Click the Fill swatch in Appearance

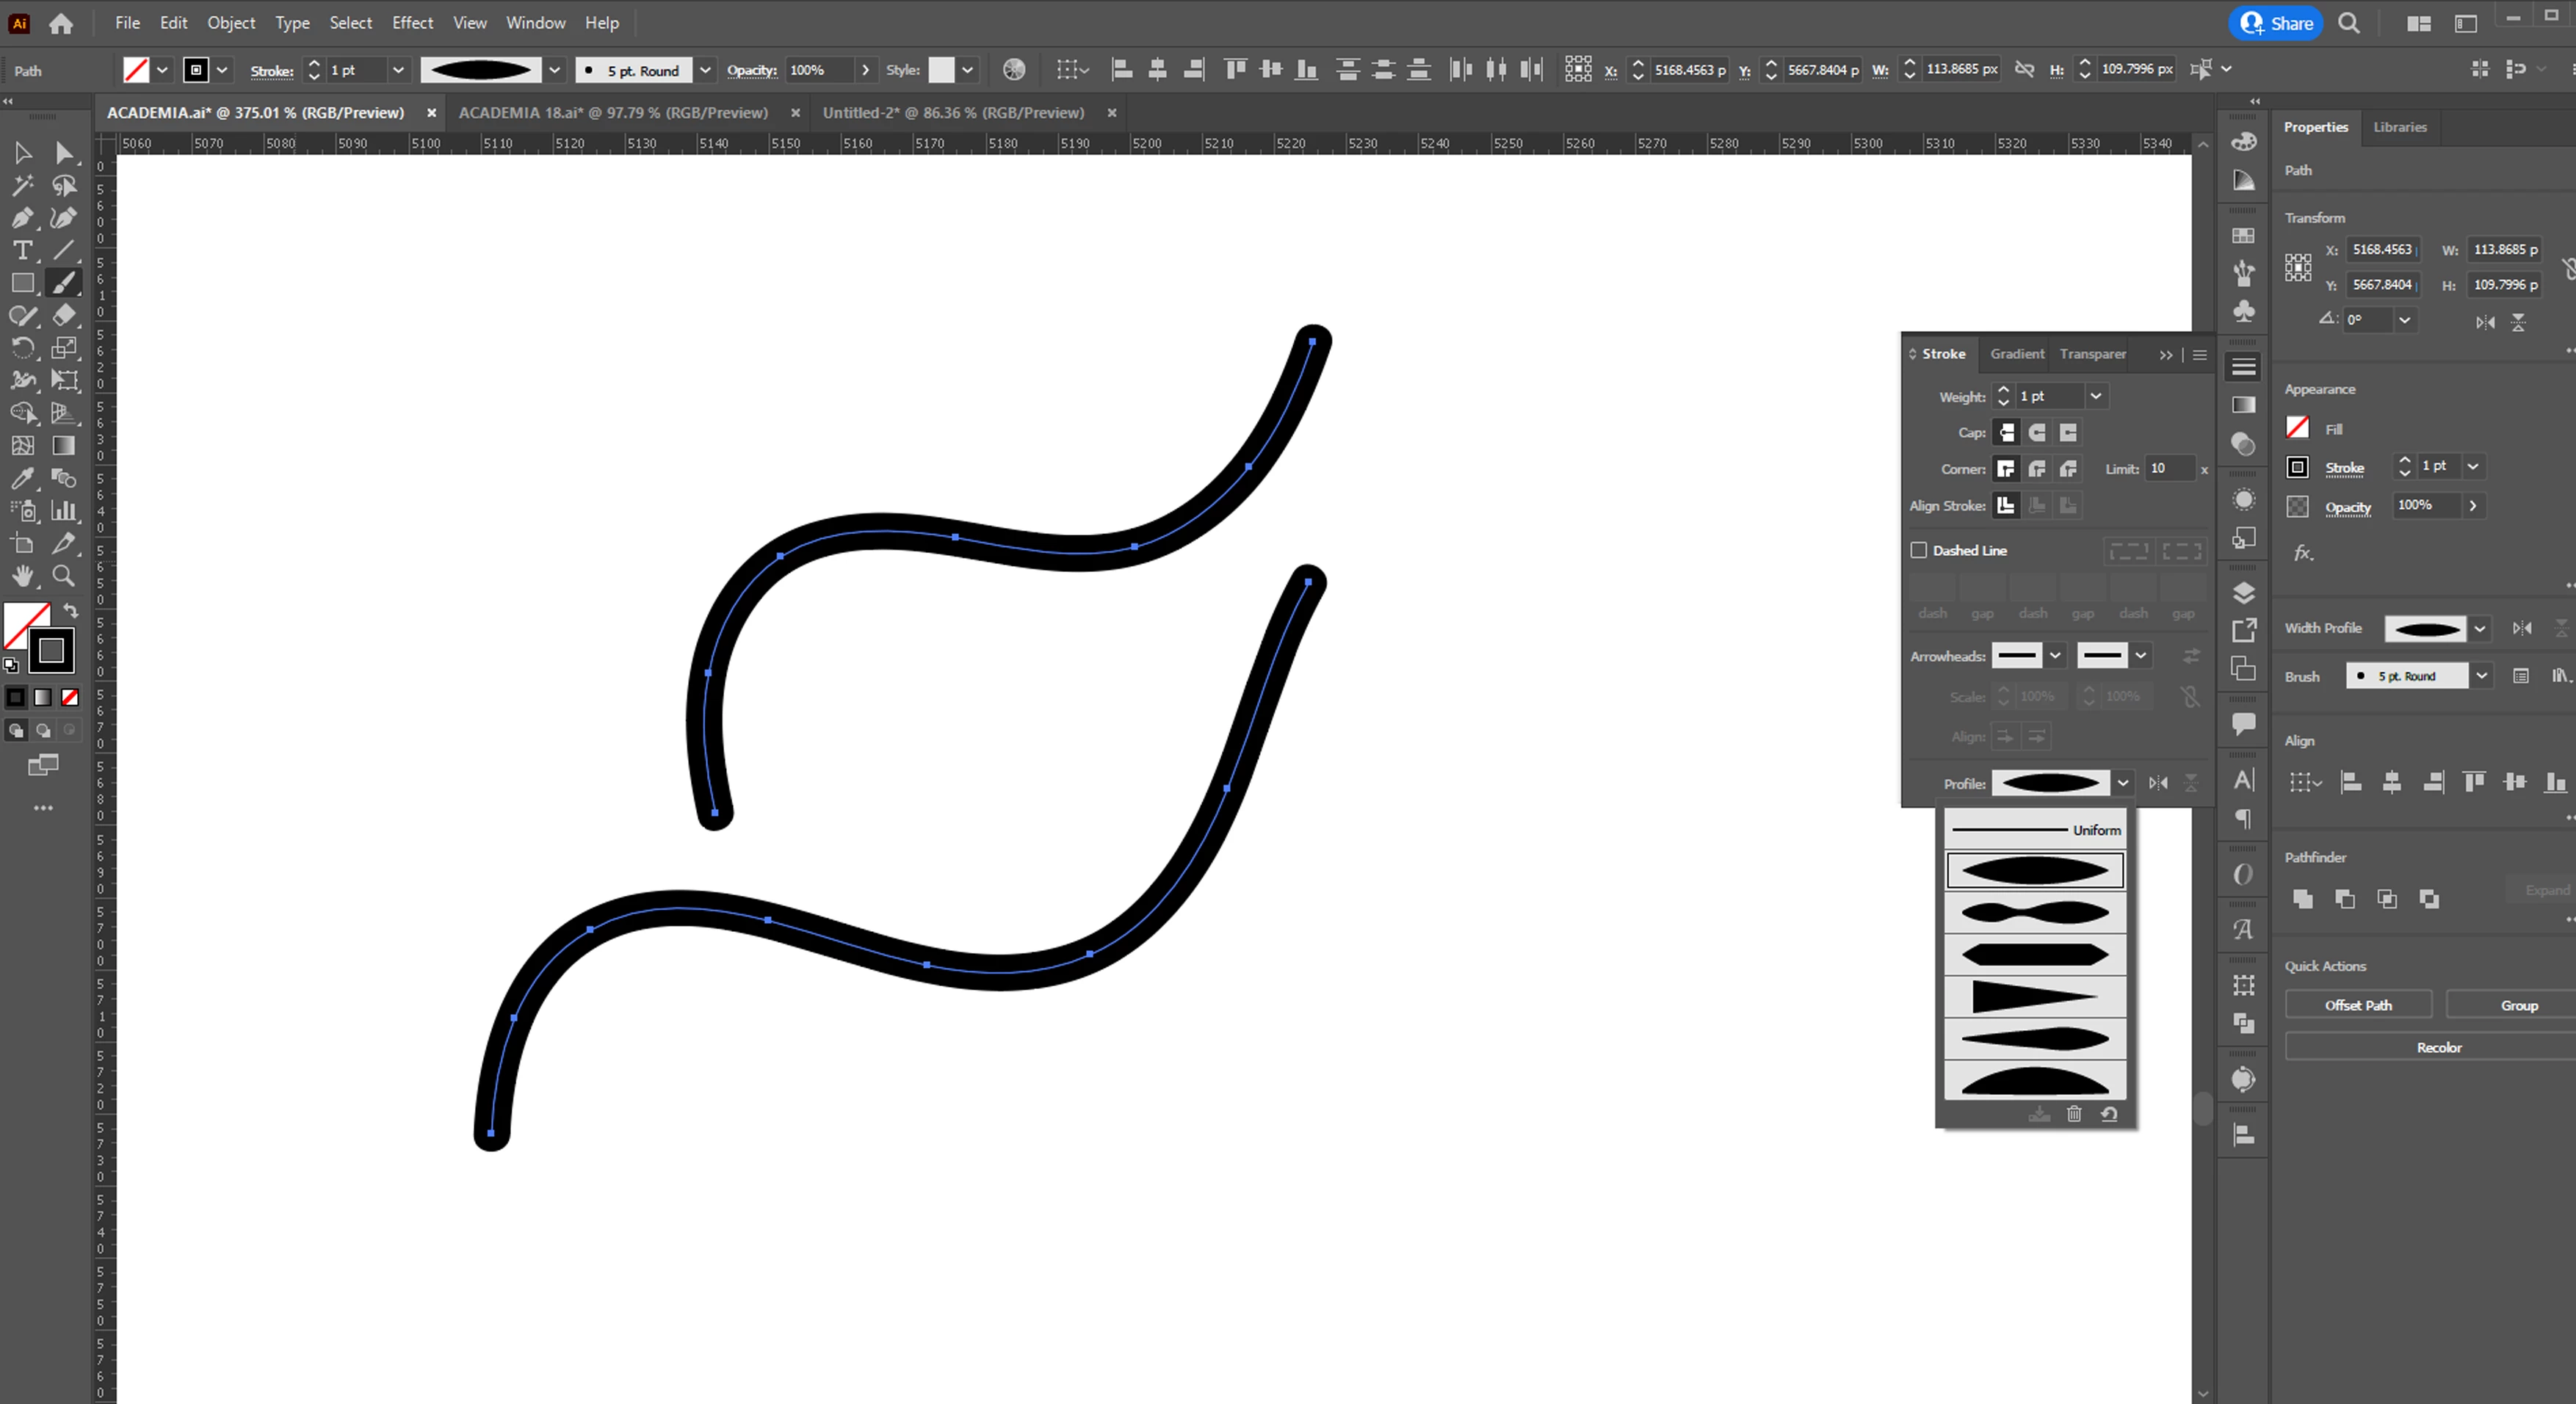coord(2298,428)
